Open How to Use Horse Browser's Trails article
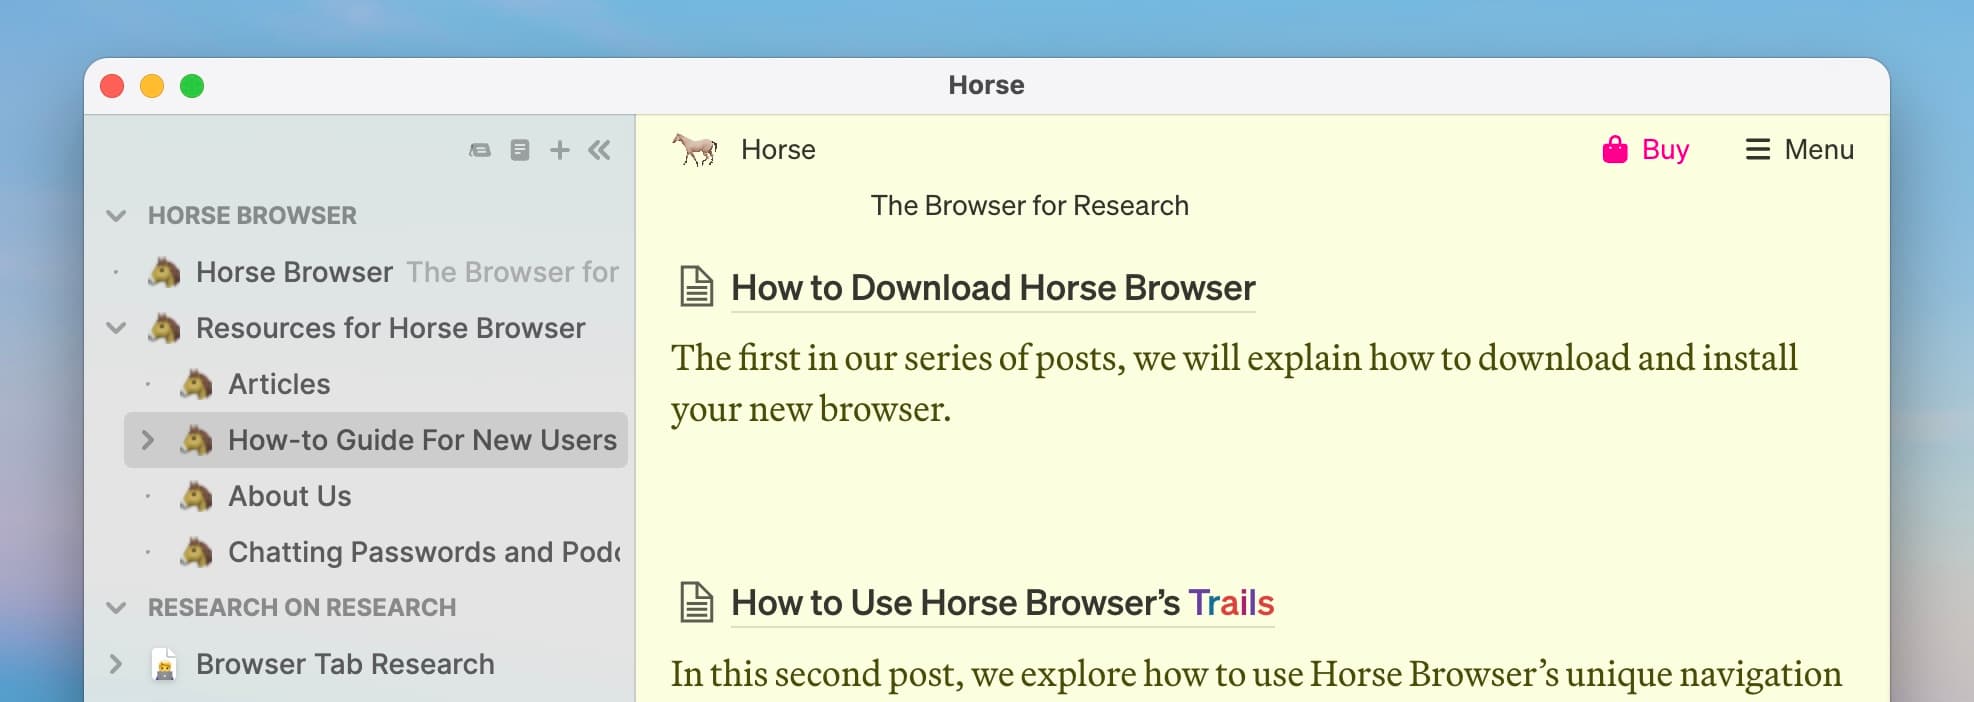This screenshot has width=1974, height=702. (1003, 603)
